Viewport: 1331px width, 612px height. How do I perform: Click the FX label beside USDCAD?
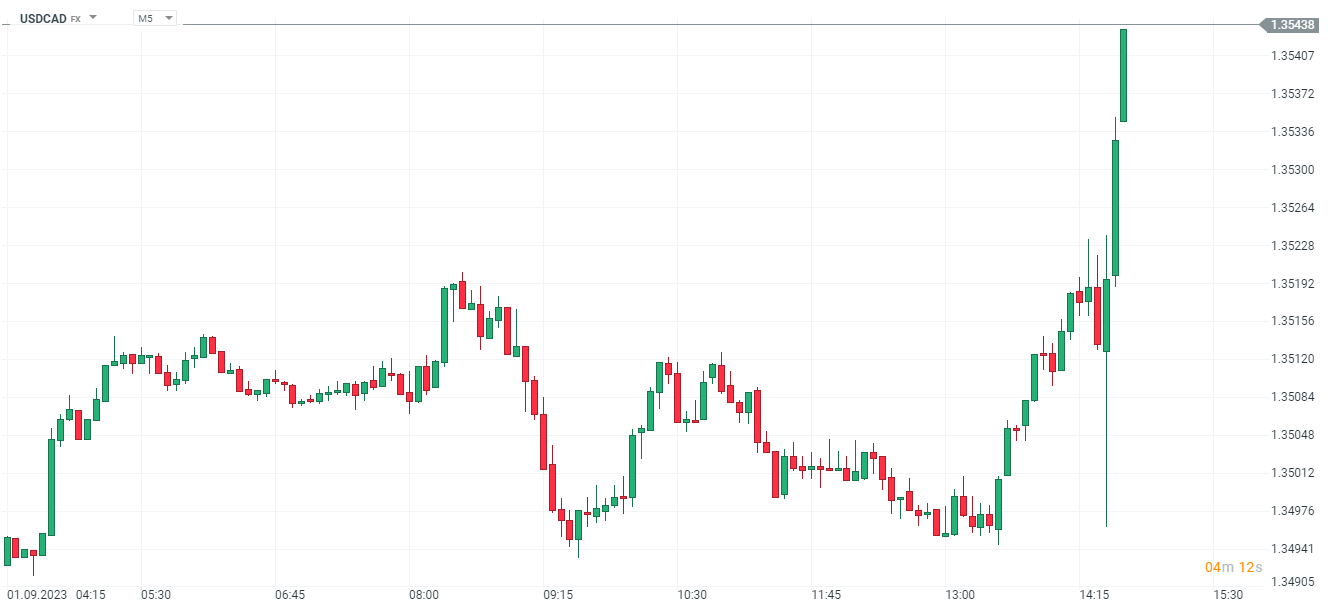coord(75,19)
